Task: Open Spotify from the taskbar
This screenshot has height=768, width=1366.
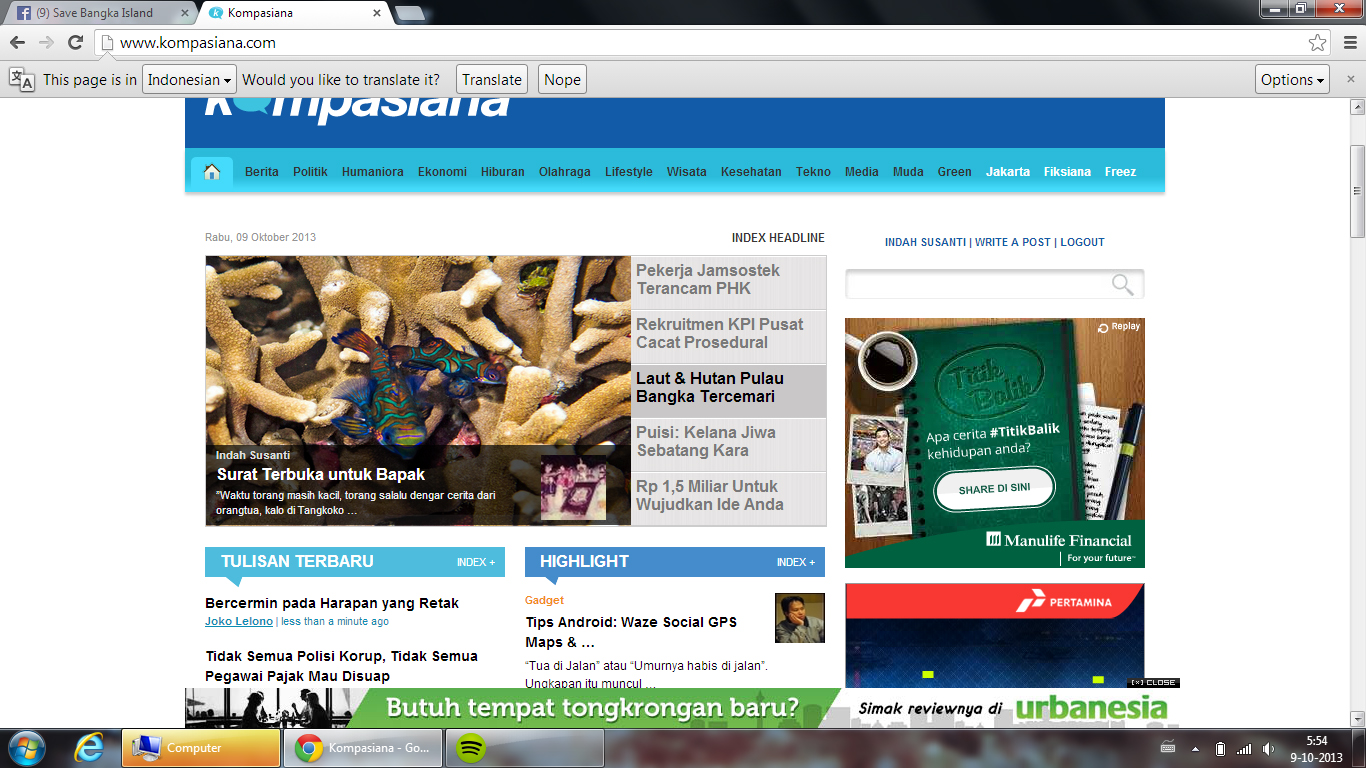Action: point(471,748)
